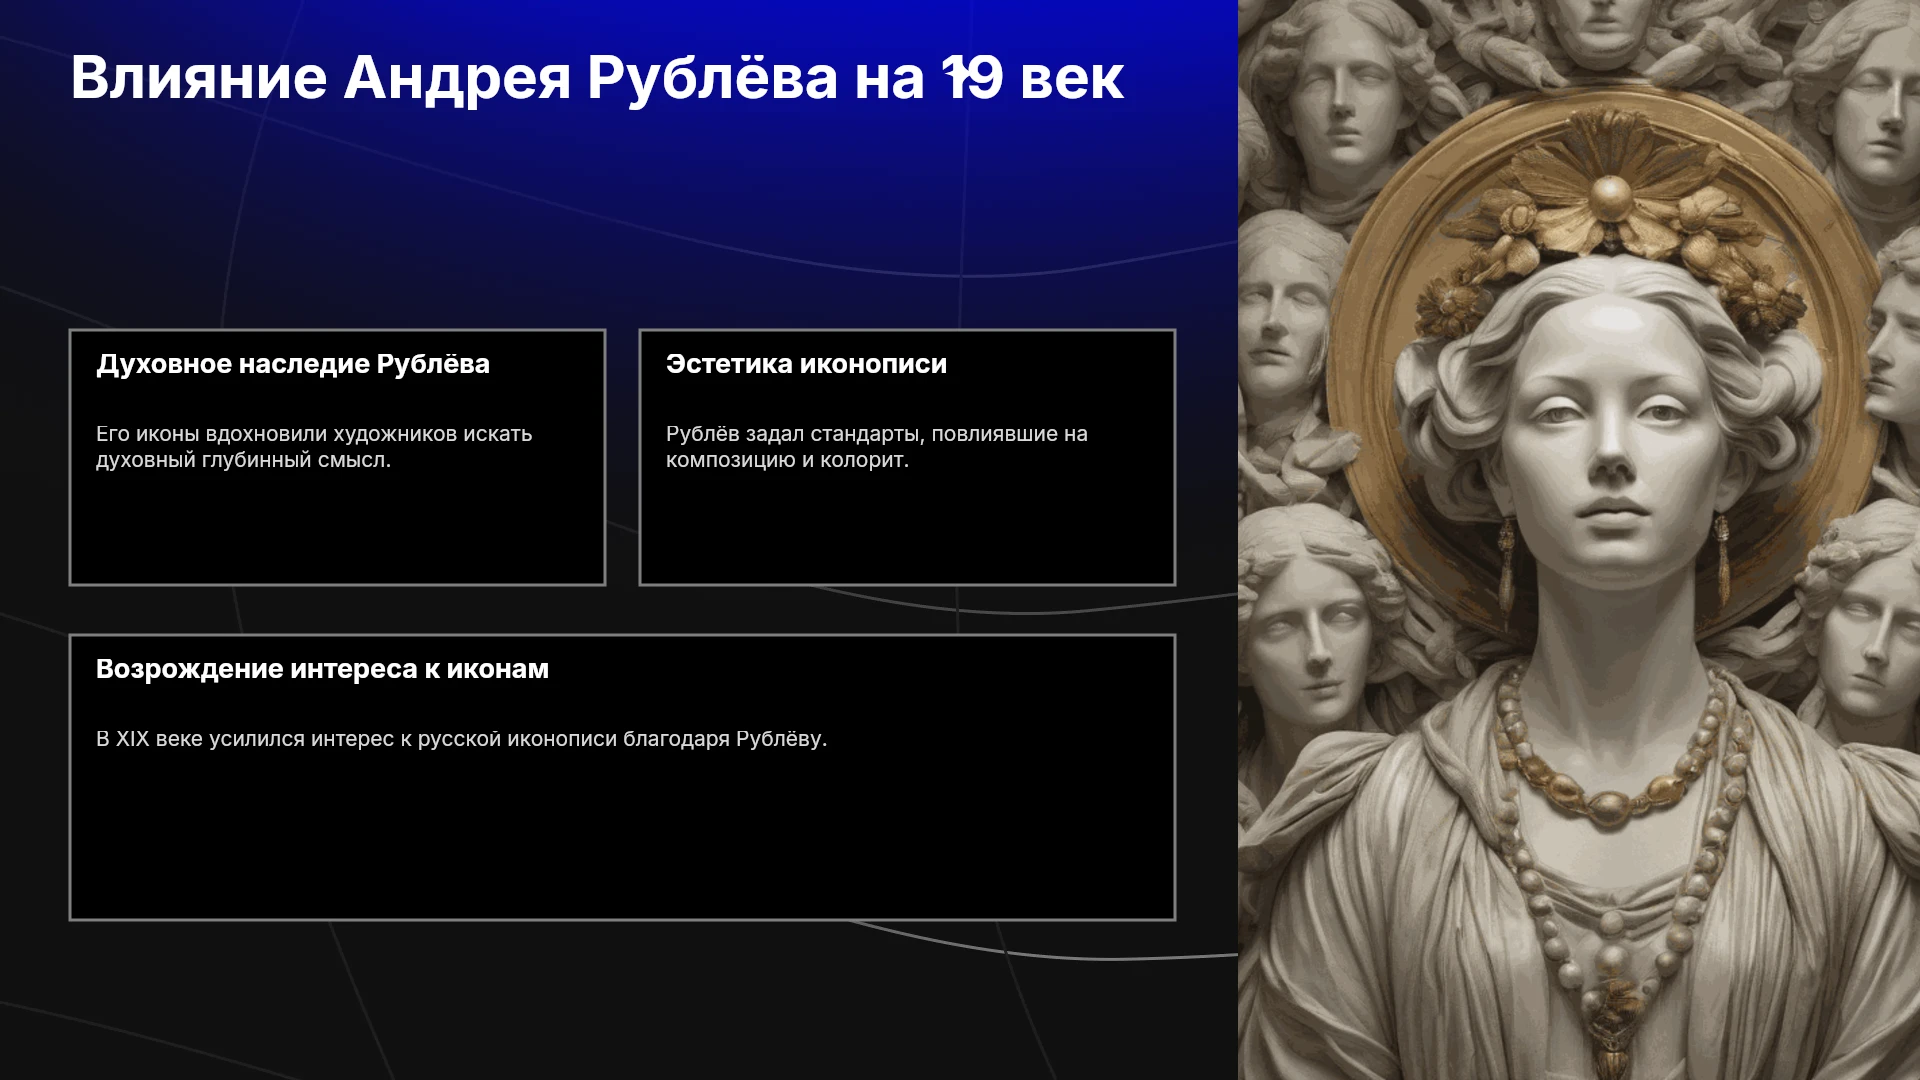This screenshot has width=1920, height=1080.
Task: Click the sentence В XIX веке усилился интерес
Action: [461, 739]
